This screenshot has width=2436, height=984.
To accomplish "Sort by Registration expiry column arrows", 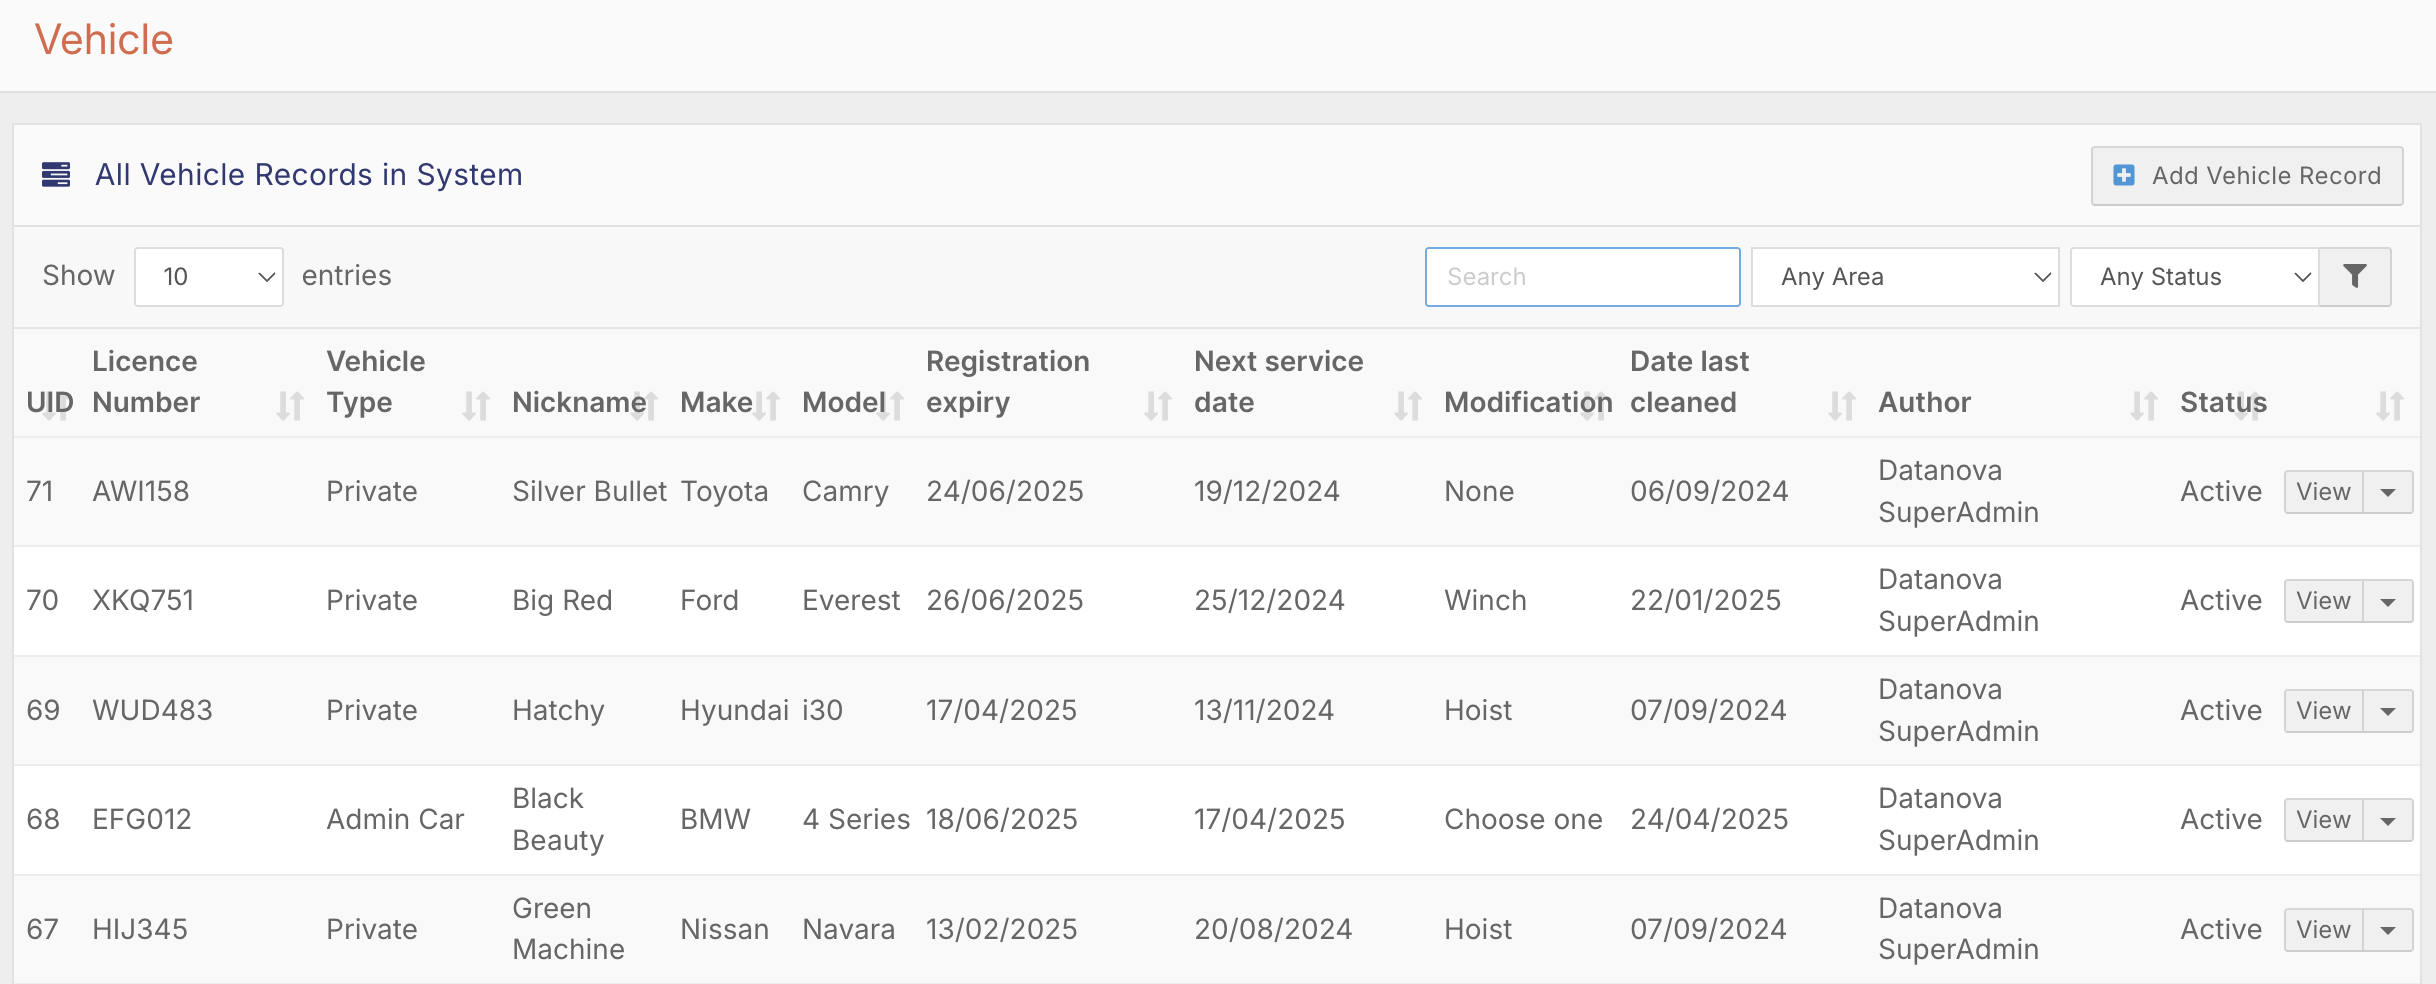I will (1158, 405).
